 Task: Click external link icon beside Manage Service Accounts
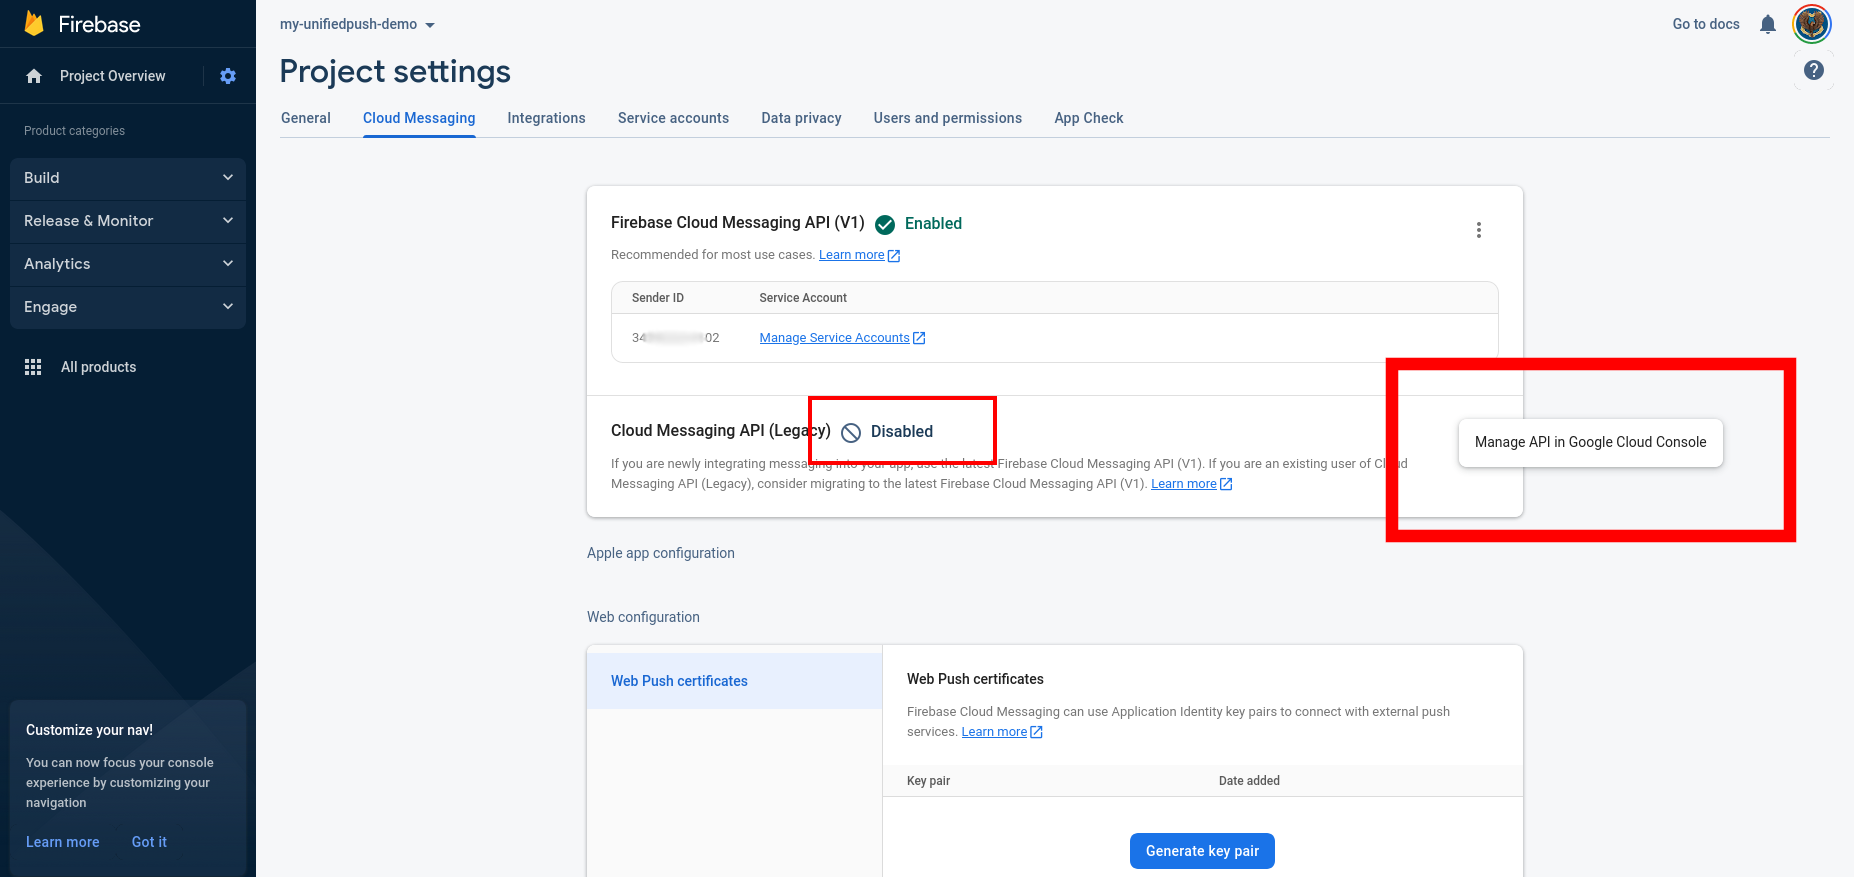click(x=920, y=338)
